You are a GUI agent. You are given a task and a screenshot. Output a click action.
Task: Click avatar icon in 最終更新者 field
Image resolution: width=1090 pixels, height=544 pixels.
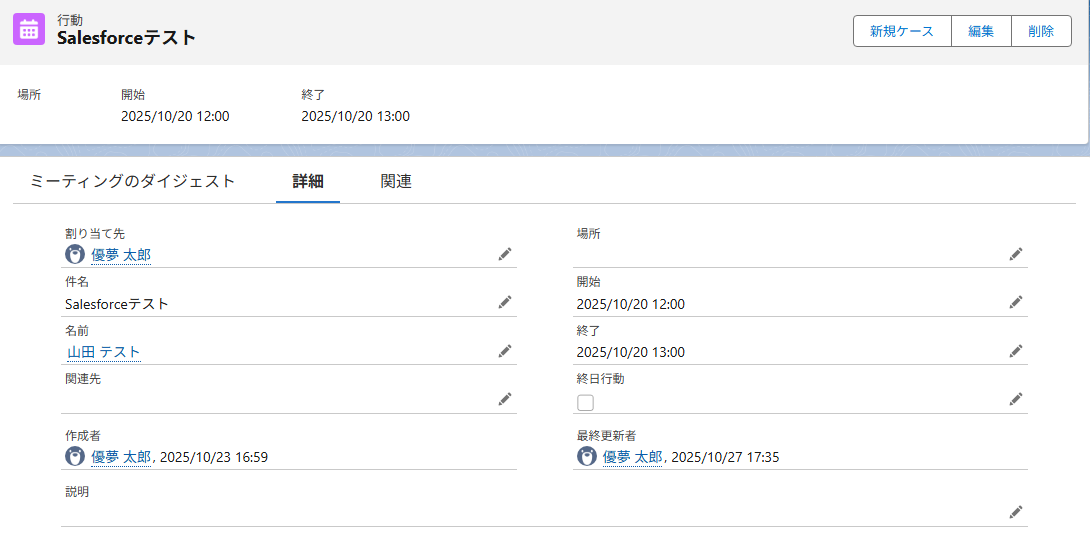pos(587,456)
